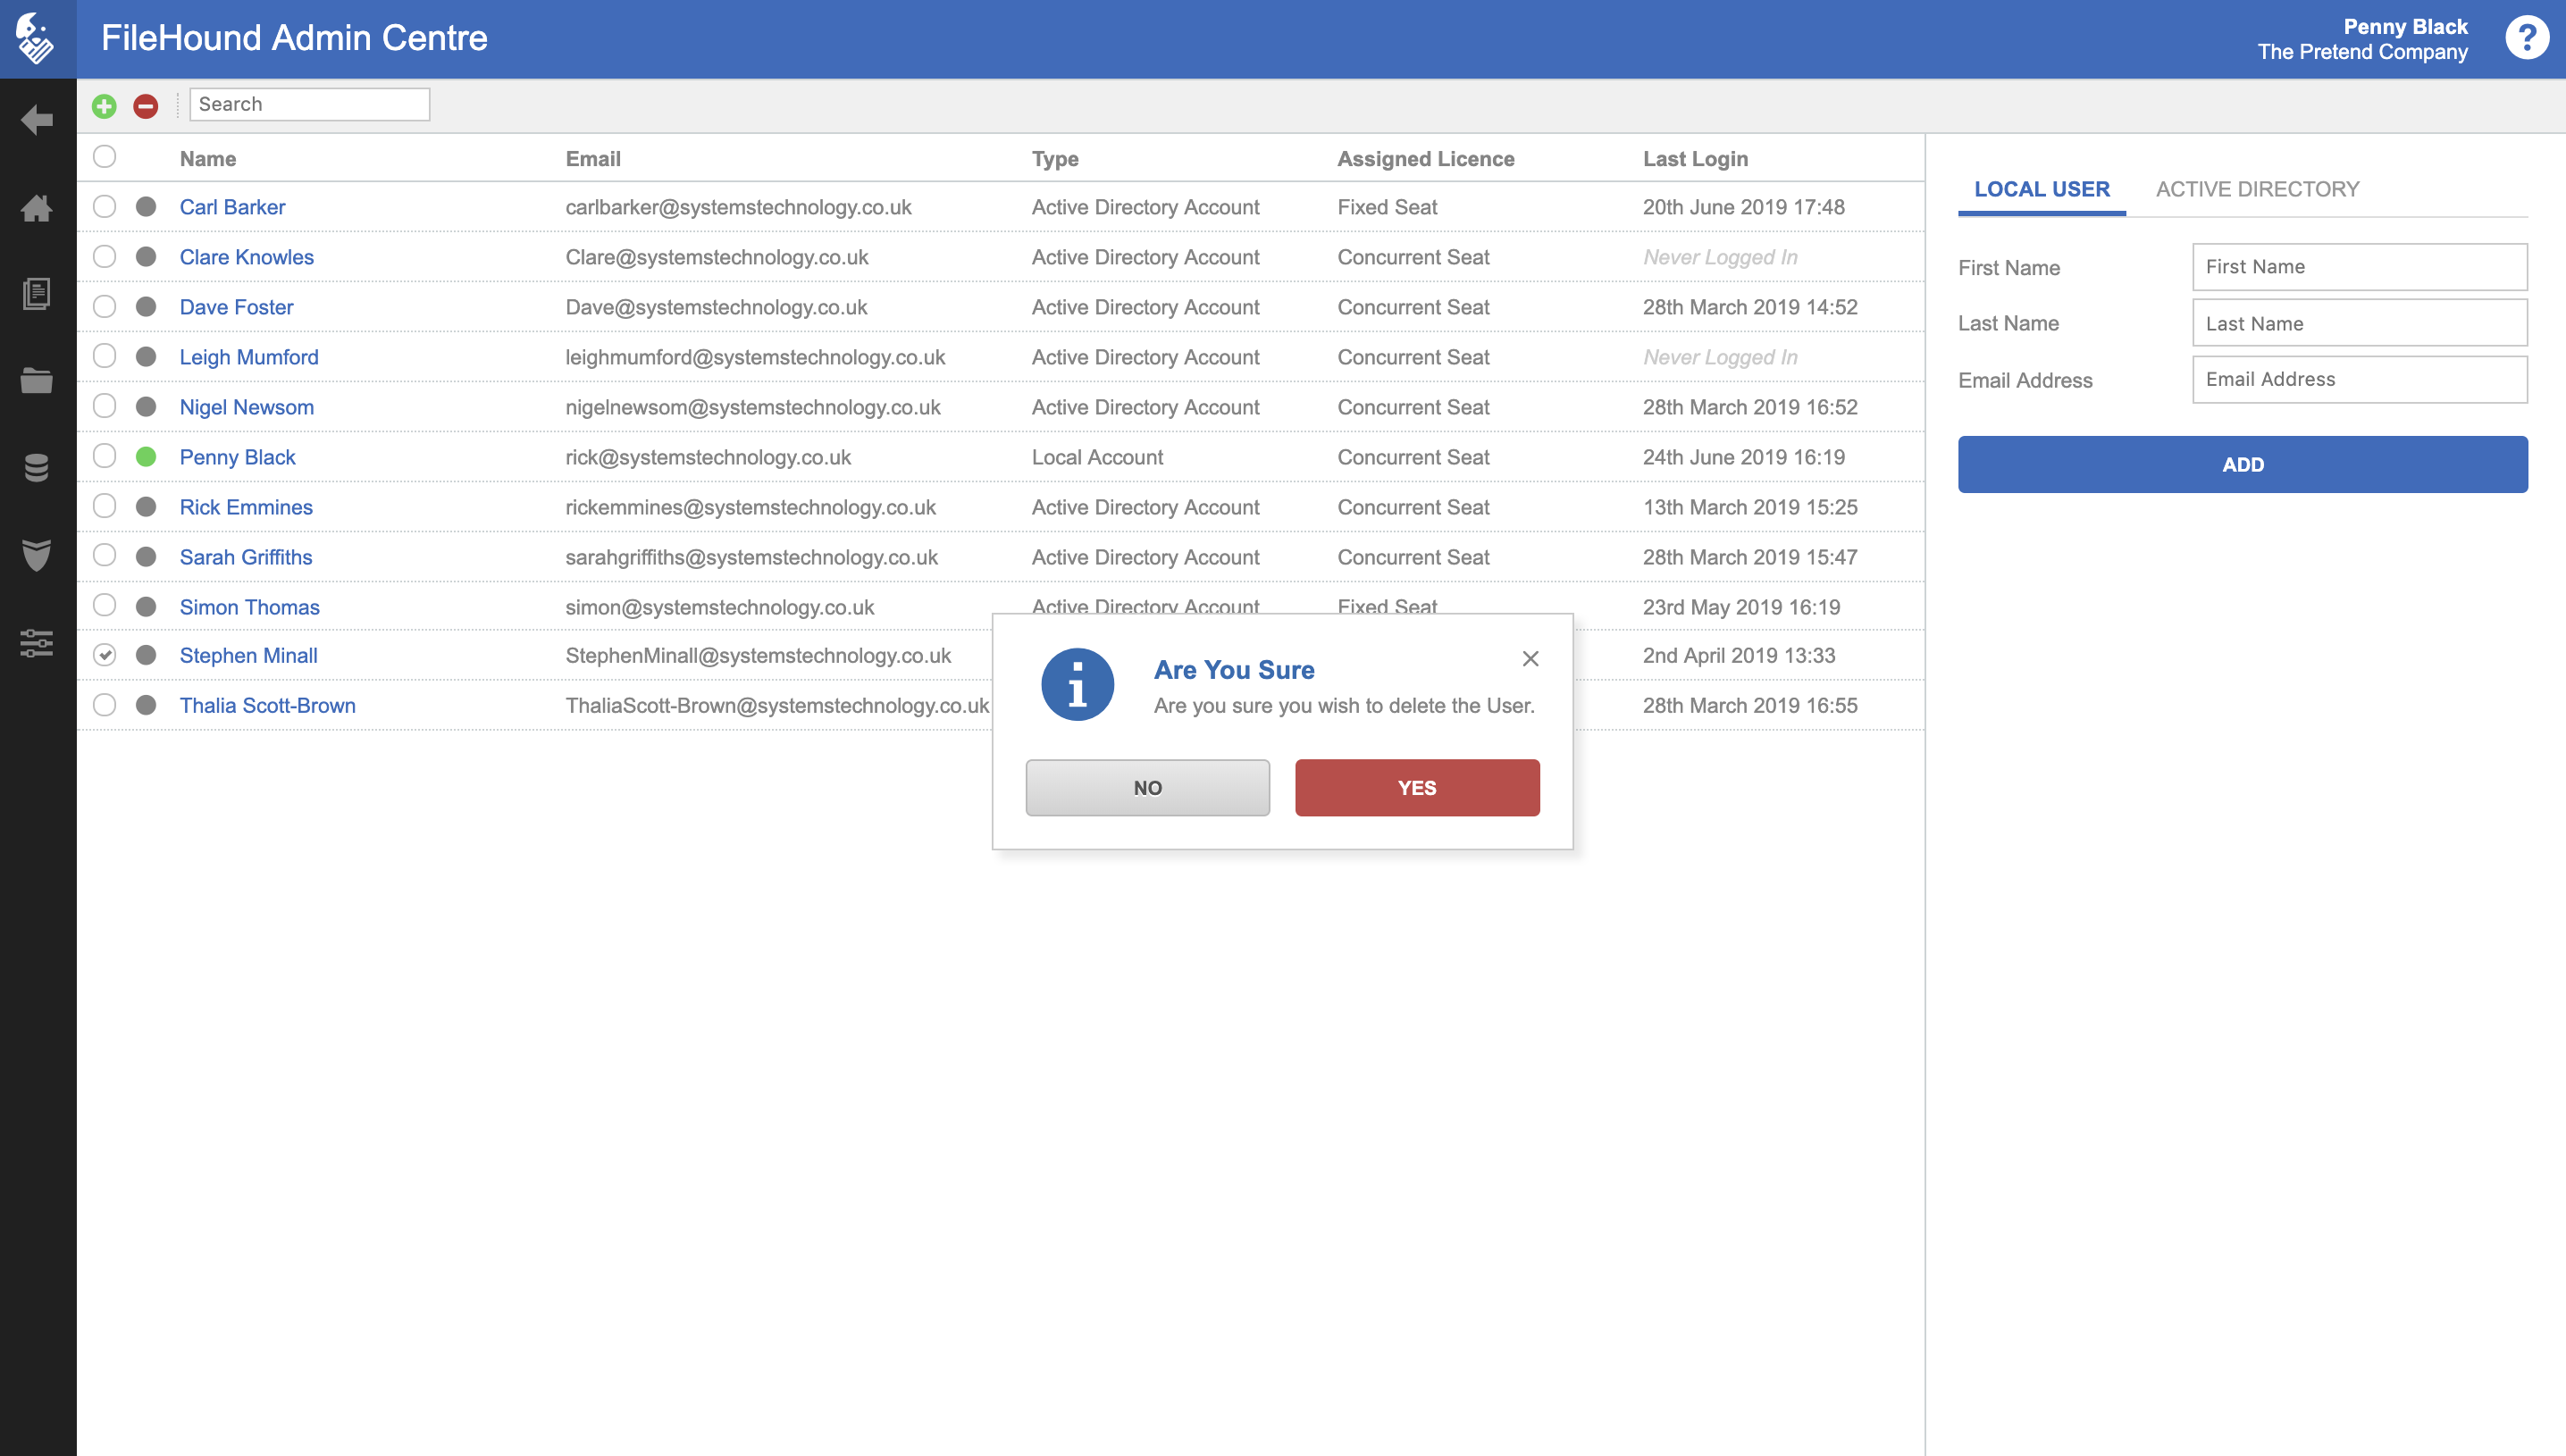Switch to the Active Directory tab
This screenshot has width=2566, height=1456.
tap(2257, 189)
